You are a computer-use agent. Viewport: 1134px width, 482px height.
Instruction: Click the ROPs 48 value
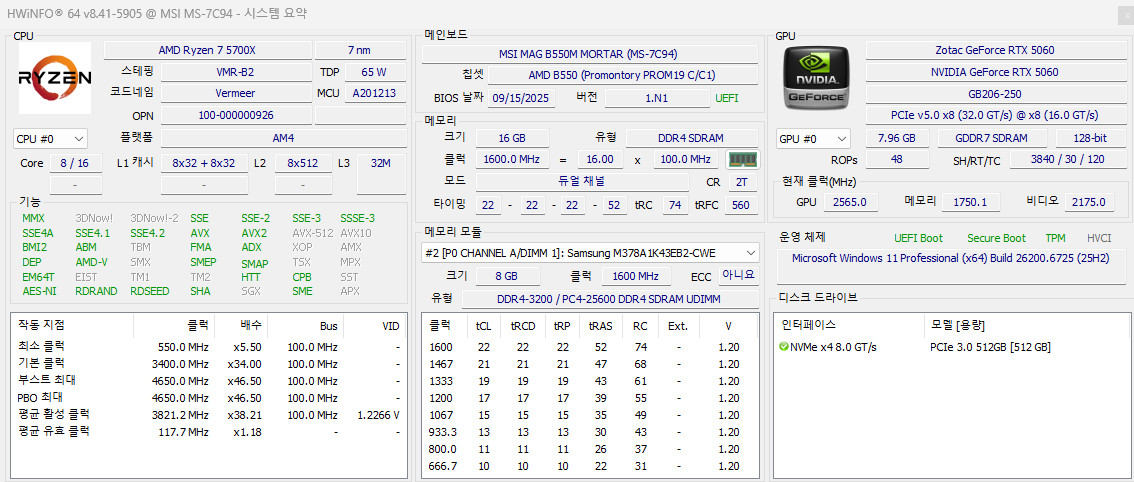tap(897, 160)
